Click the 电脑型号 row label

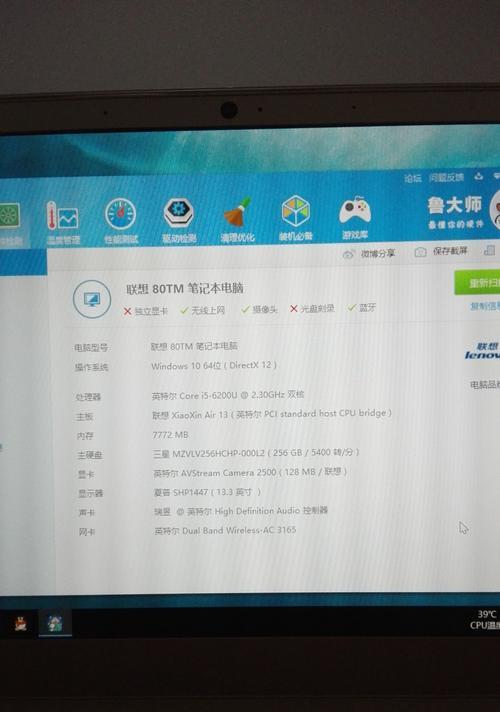tap(91, 348)
